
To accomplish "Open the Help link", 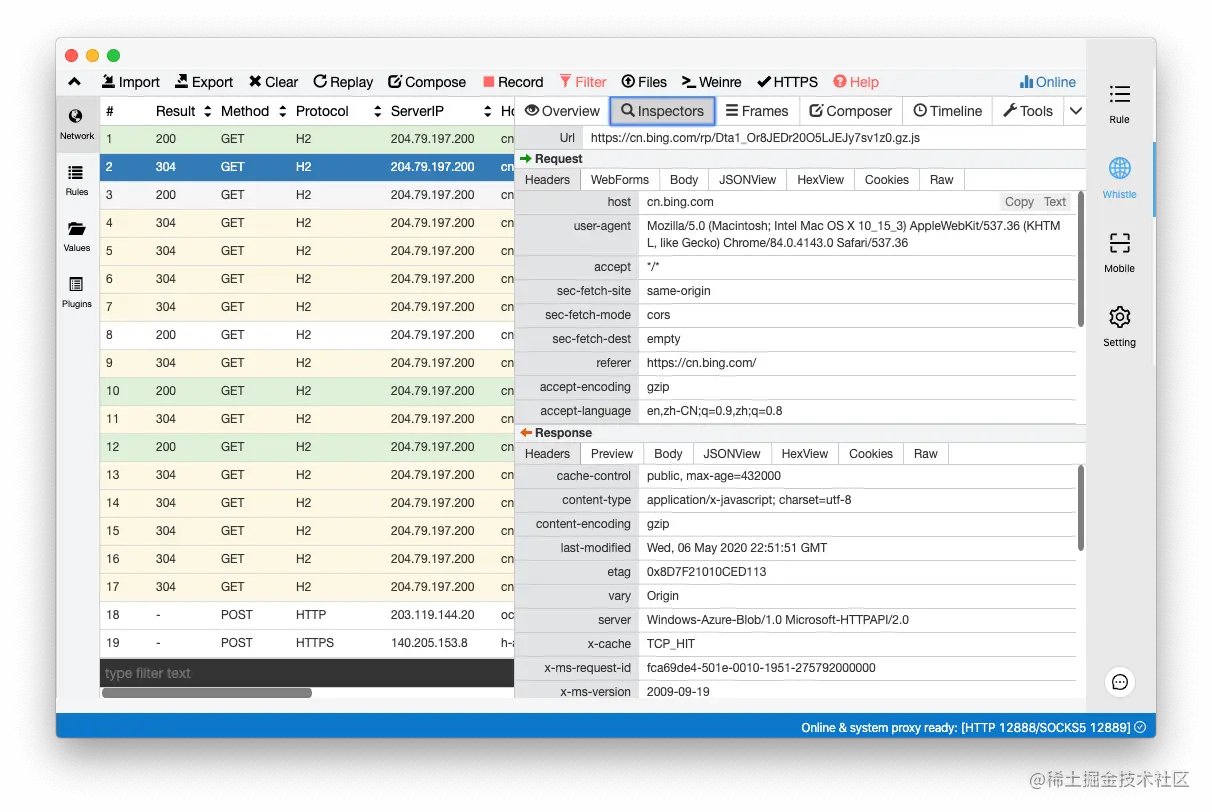I will tap(856, 82).
